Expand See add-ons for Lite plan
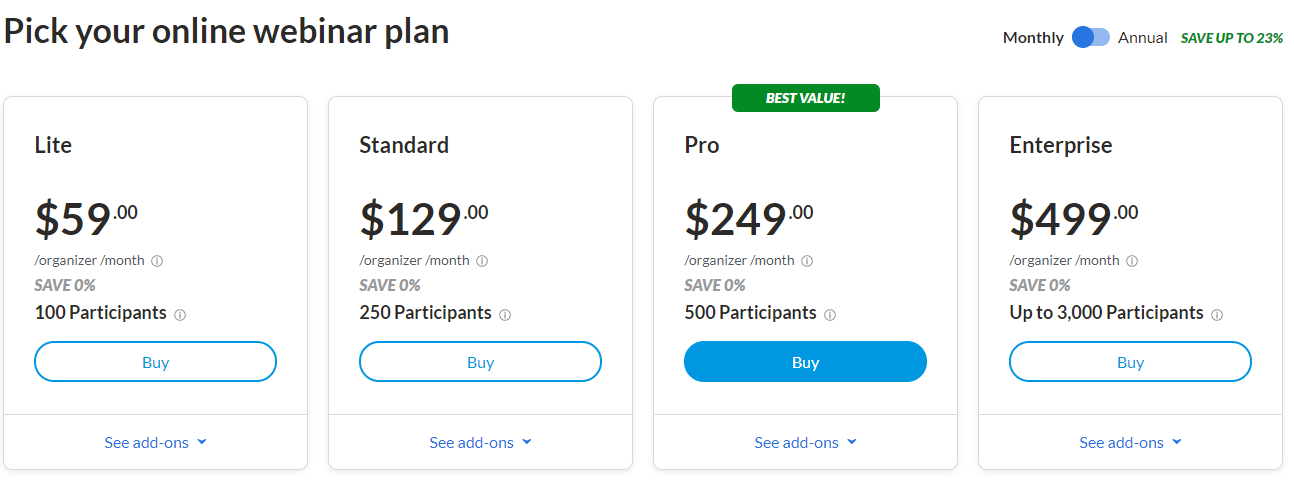Screen dimensions: 1294x486 tap(156, 442)
